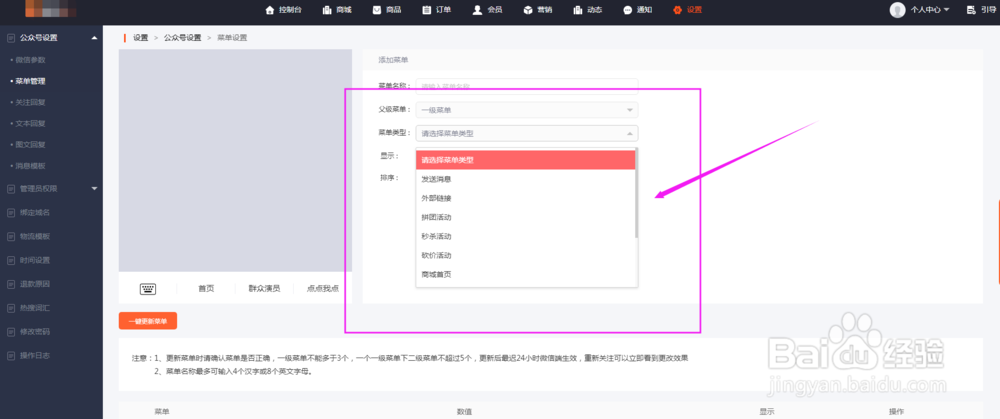This screenshot has width=1000, height=419.
Task: Click the menu type list scrollbar
Action: pos(636,193)
